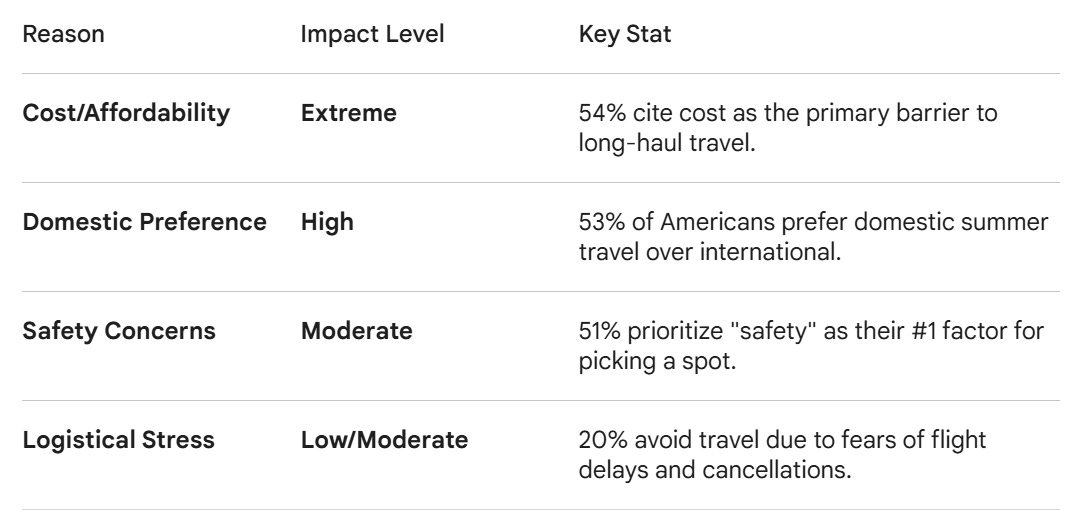Select the Safety Concerns row label
The height and width of the screenshot is (516, 1074).
(119, 331)
